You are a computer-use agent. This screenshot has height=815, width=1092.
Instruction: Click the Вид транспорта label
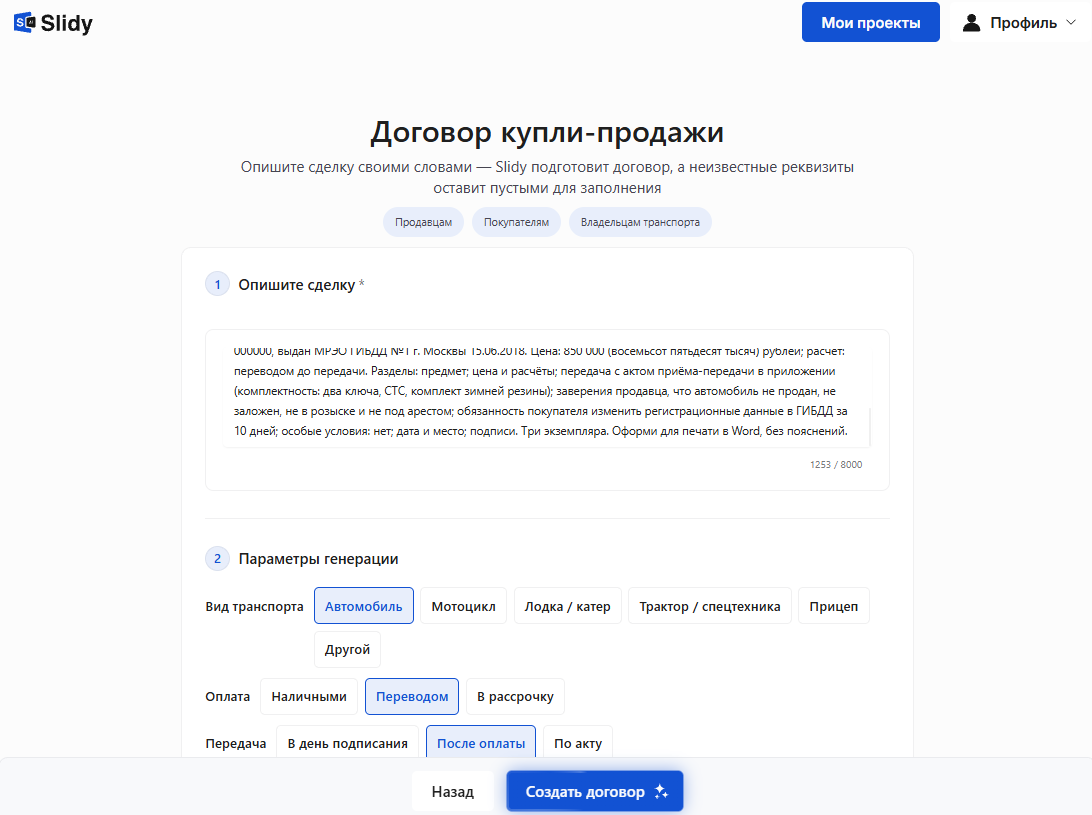click(254, 606)
